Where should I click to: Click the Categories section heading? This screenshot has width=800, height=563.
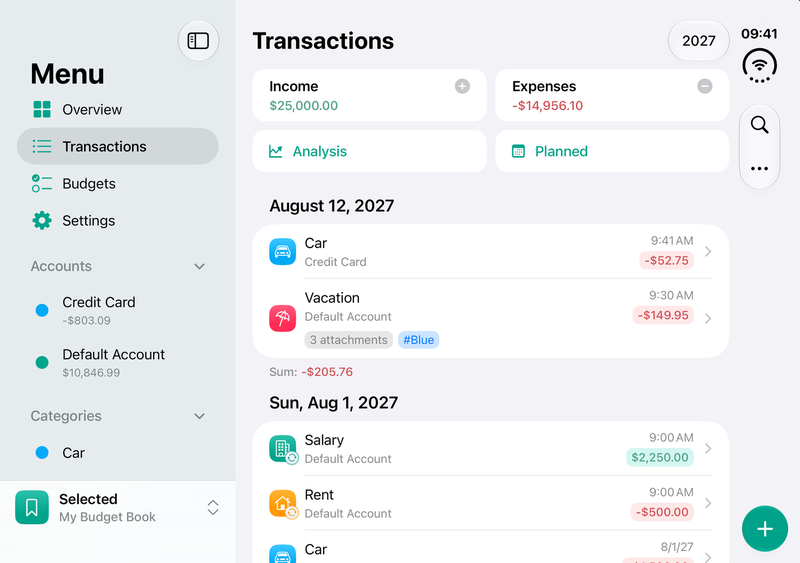click(x=66, y=416)
